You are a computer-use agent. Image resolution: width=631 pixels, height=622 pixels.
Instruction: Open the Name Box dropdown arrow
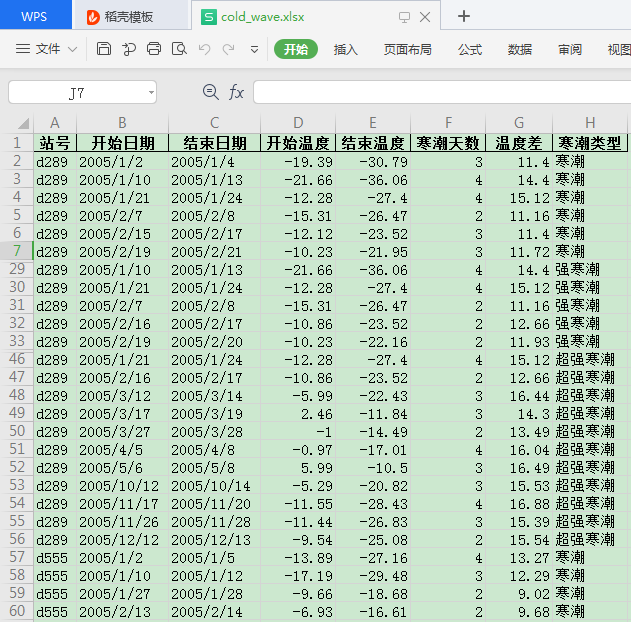[151, 93]
